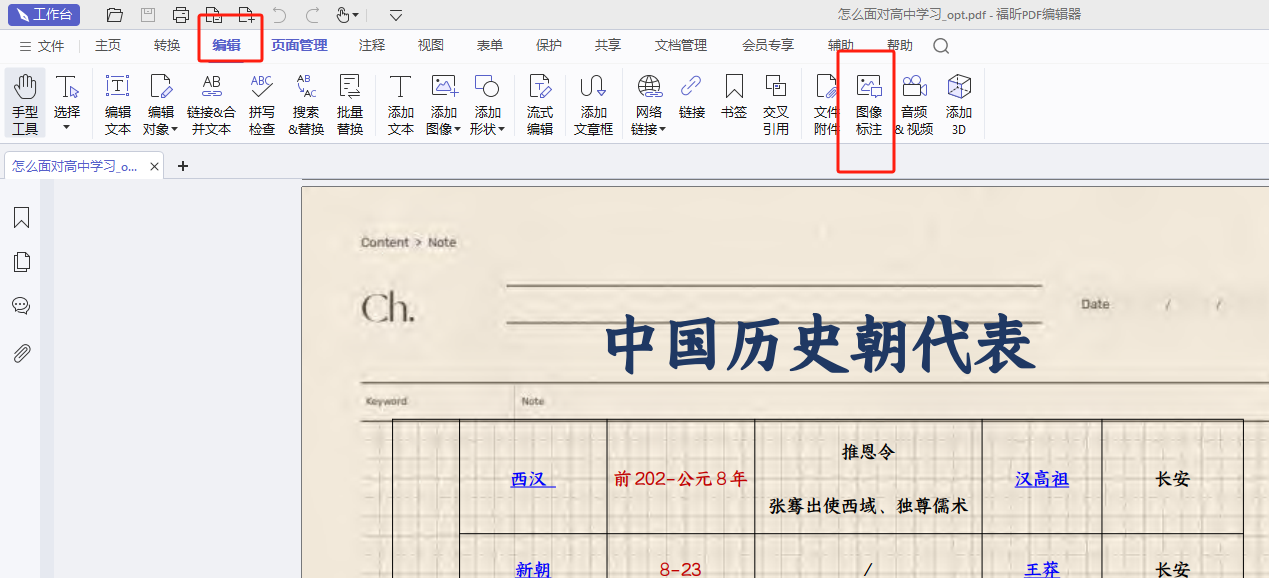This screenshot has height=578, width=1269.
Task: Open the quick access toolbar customize dropdown
Action: tap(396, 15)
